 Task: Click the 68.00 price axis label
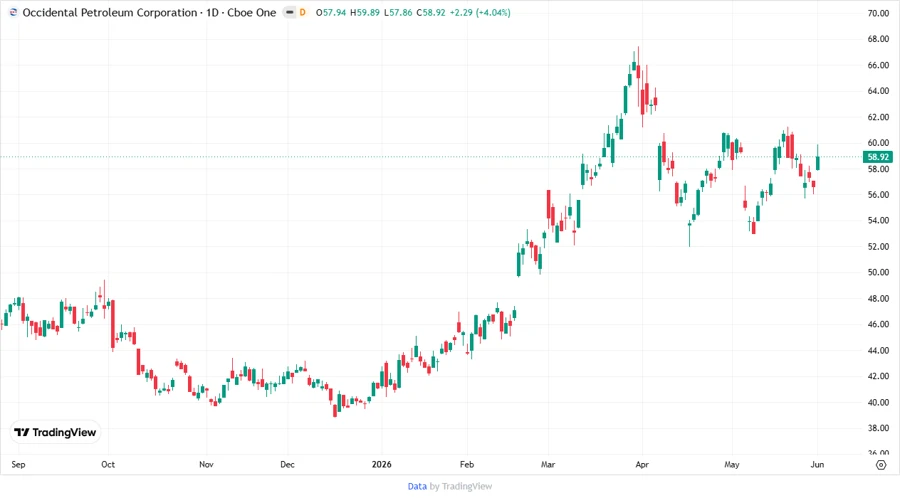tap(878, 39)
